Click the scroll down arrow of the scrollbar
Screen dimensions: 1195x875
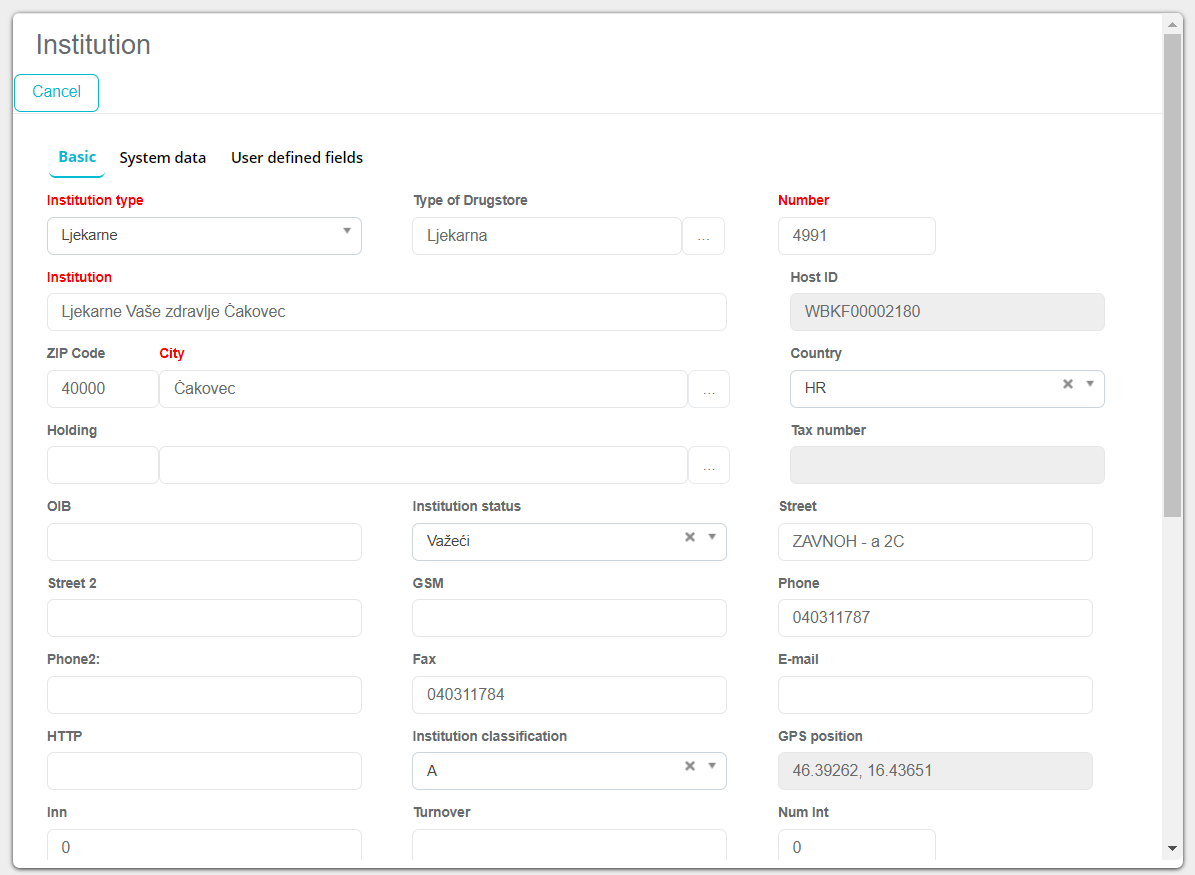click(1172, 848)
